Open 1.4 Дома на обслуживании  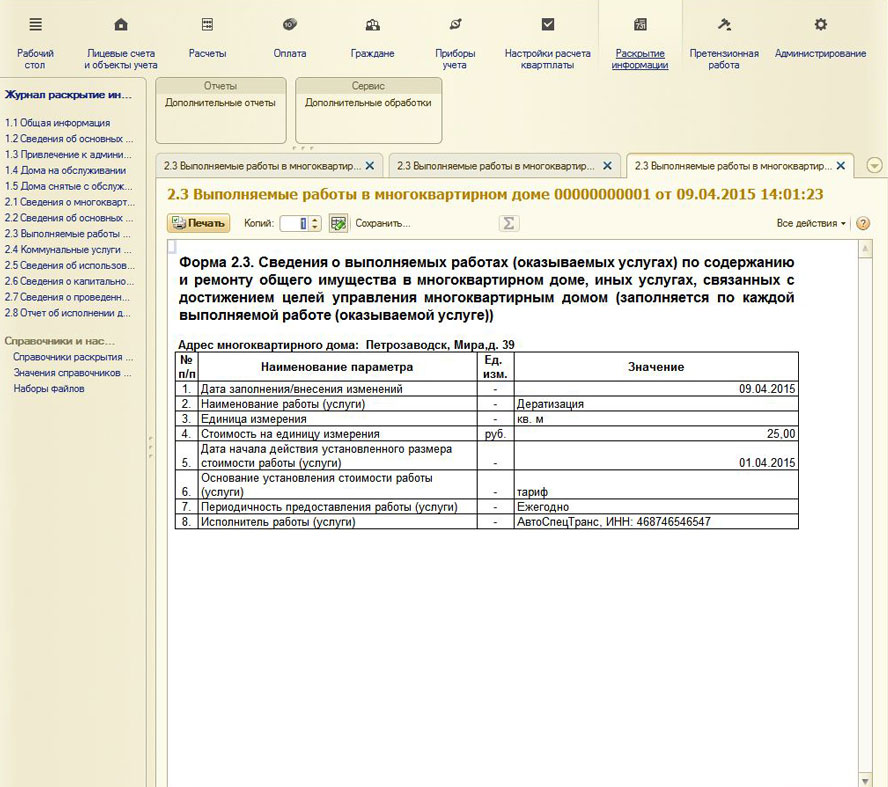tap(65, 170)
